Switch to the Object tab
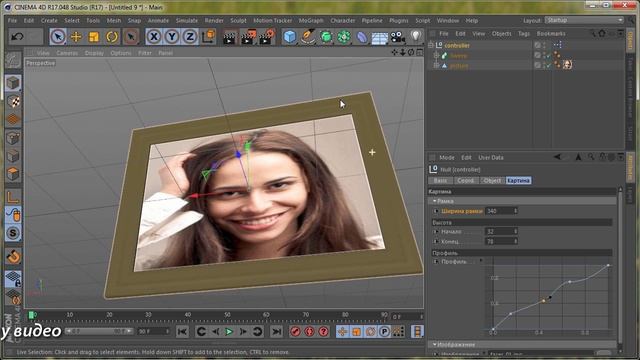The image size is (640, 360). pos(492,180)
